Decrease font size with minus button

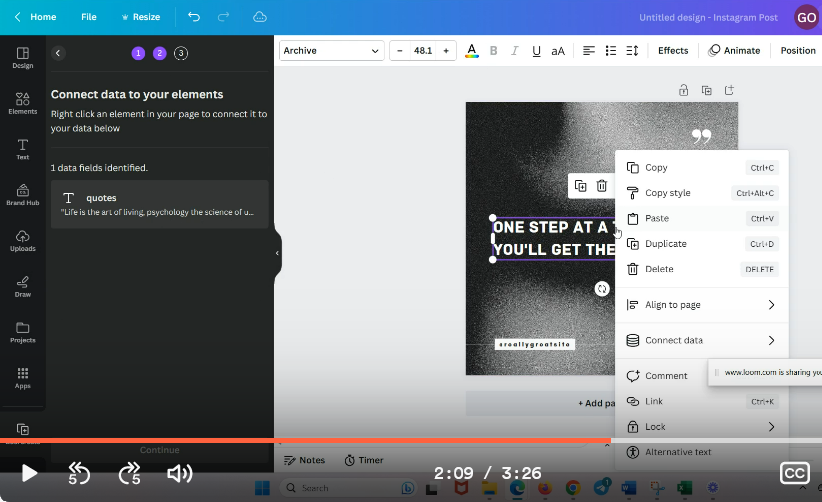pos(400,50)
